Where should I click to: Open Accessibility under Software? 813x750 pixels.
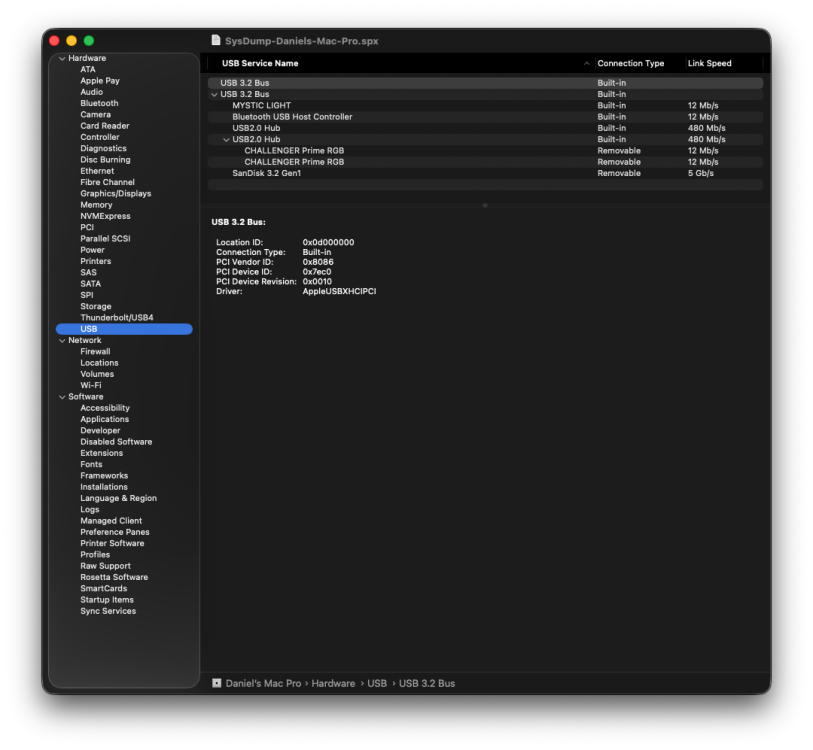click(x=105, y=408)
